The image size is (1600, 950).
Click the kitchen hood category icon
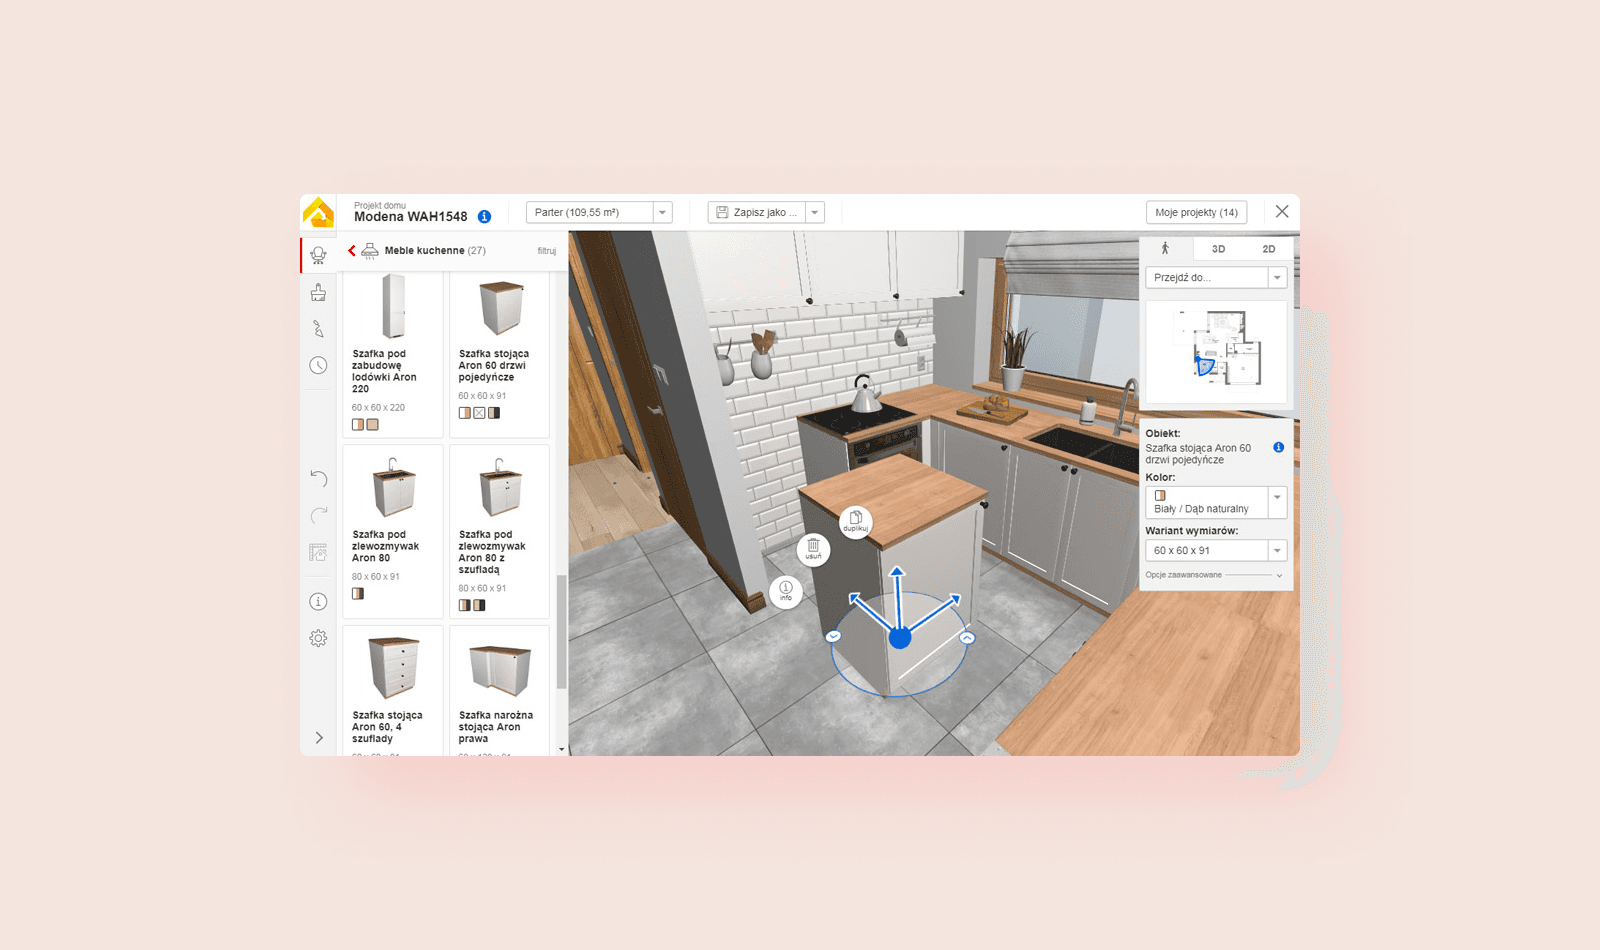pyautogui.click(x=370, y=250)
